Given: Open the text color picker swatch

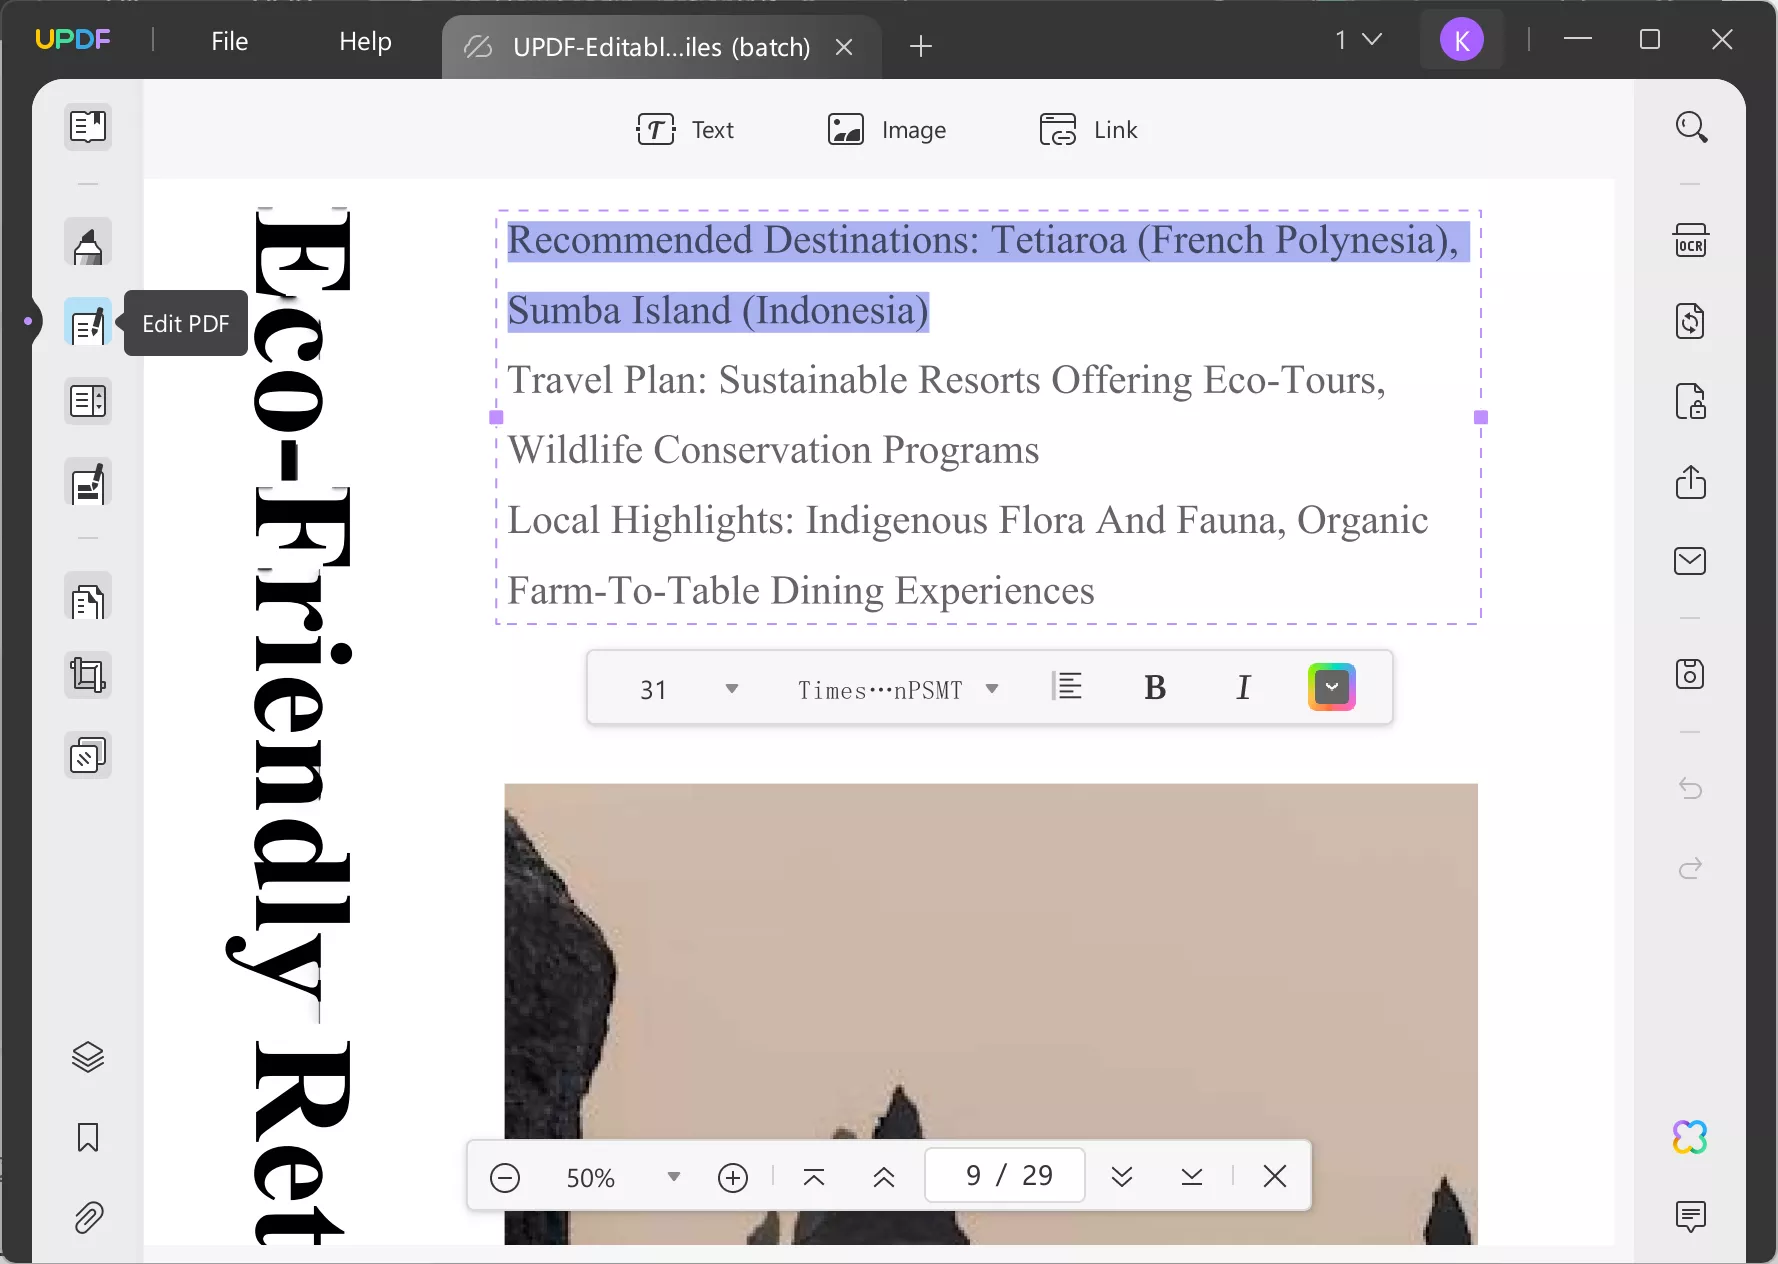Looking at the screenshot, I should click(x=1332, y=688).
